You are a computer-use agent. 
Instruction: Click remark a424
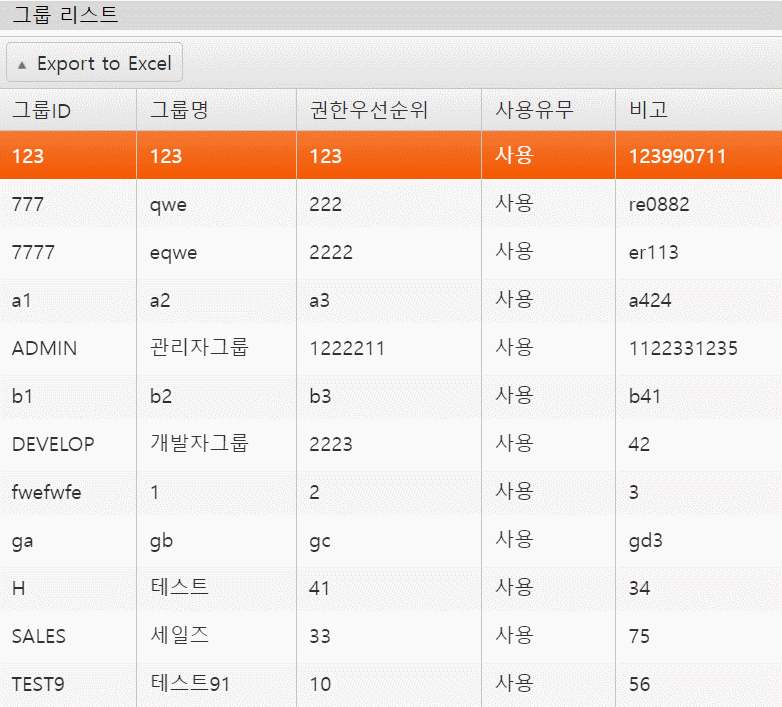(650, 301)
